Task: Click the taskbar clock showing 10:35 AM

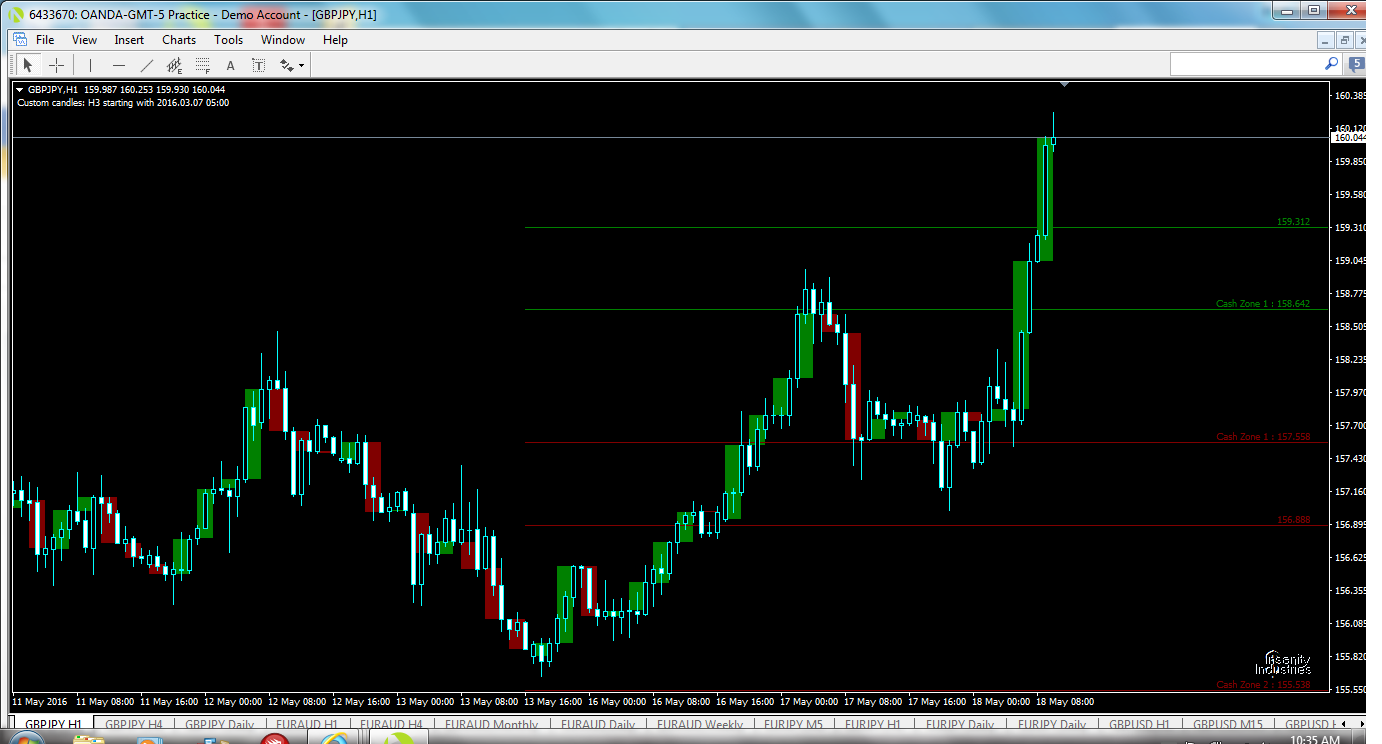Action: tap(1316, 740)
